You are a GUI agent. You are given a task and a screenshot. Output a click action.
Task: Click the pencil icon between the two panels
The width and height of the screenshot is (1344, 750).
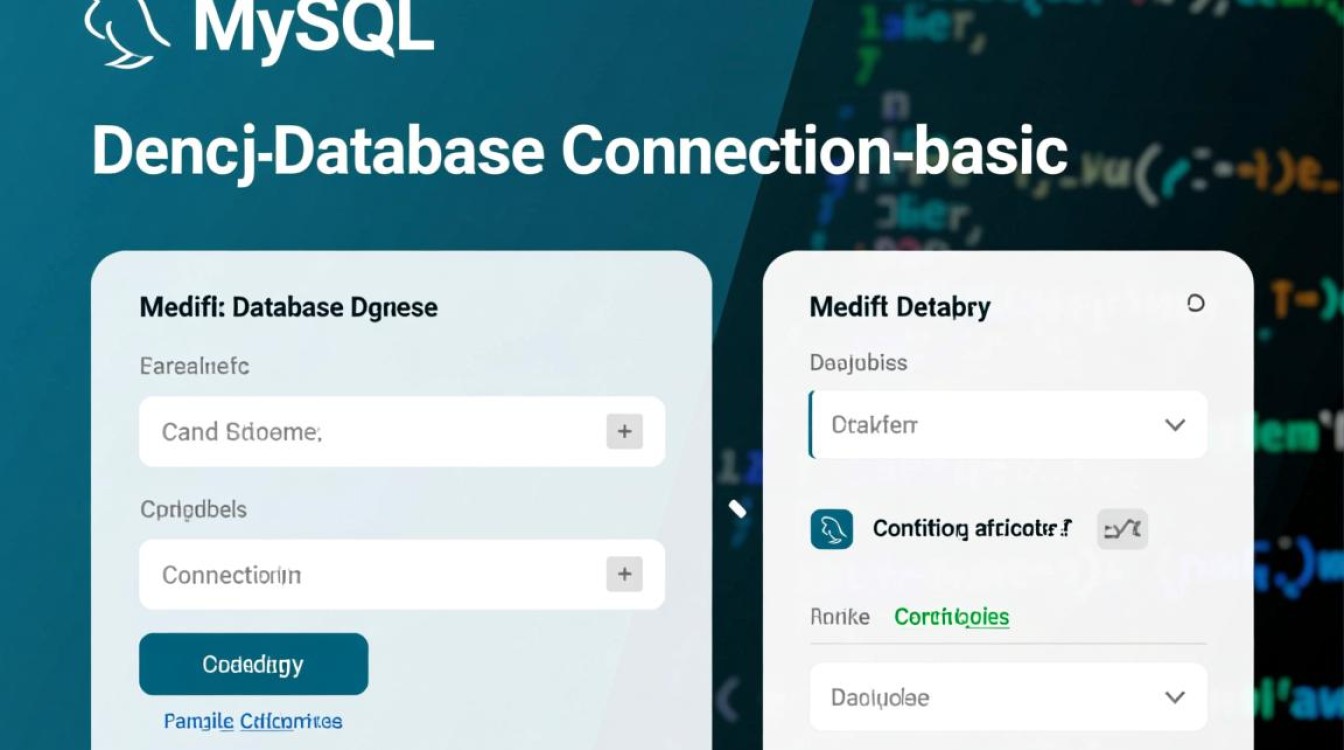pos(739,508)
